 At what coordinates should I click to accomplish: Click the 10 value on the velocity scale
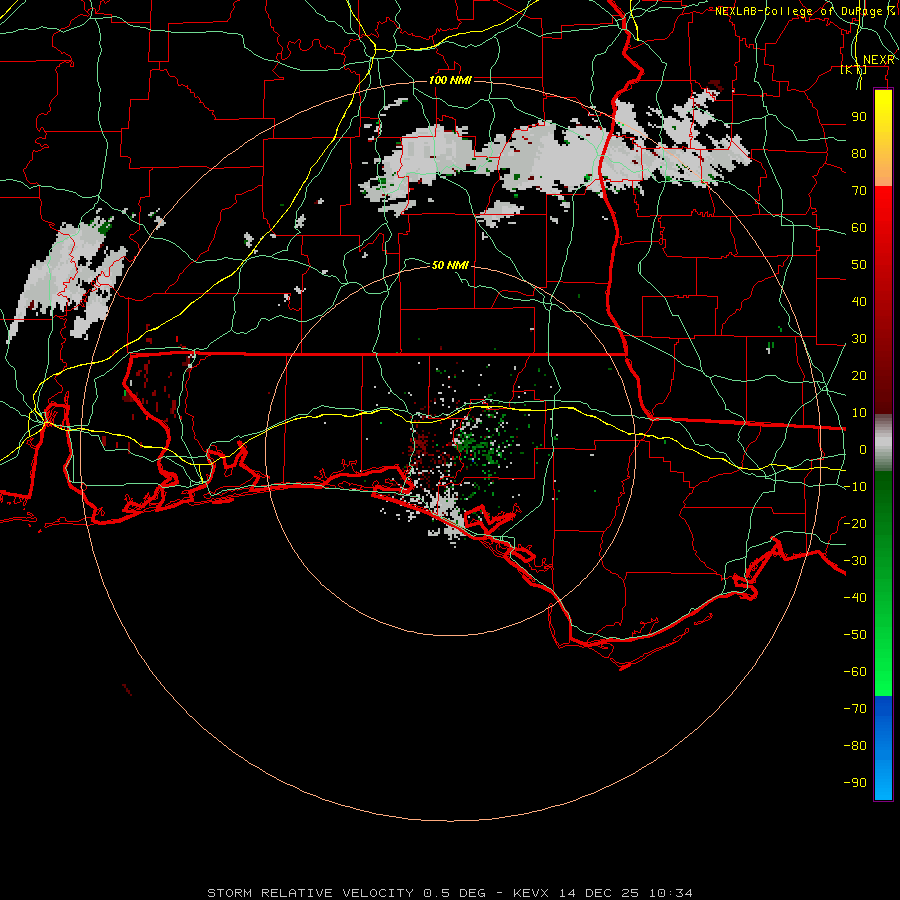[x=859, y=413]
